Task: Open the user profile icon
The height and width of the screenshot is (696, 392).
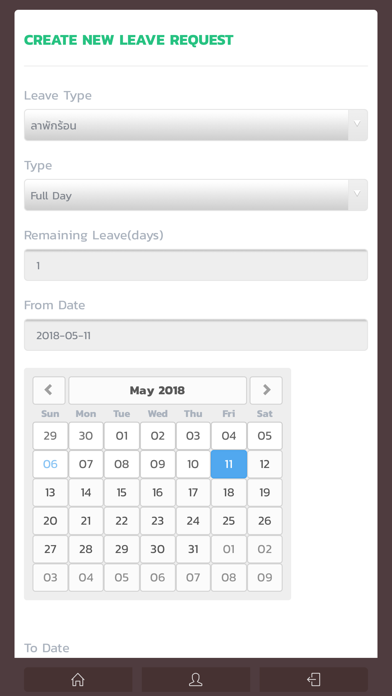Action: click(196, 679)
